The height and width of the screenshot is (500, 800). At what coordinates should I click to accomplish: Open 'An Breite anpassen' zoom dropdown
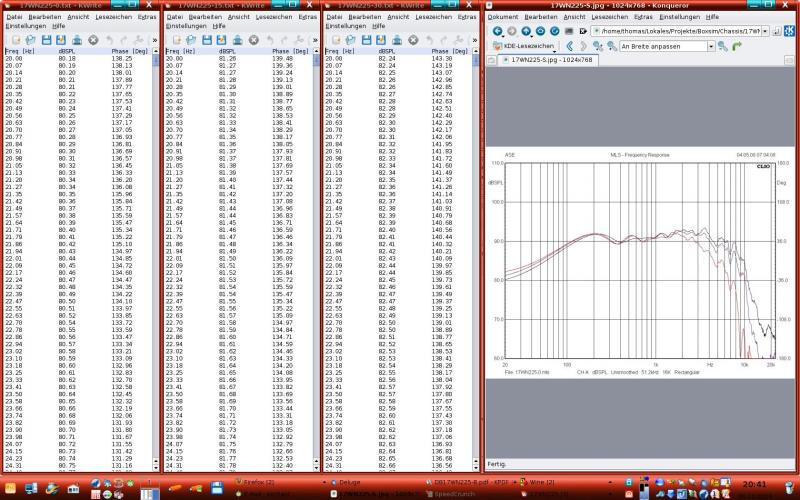point(711,46)
